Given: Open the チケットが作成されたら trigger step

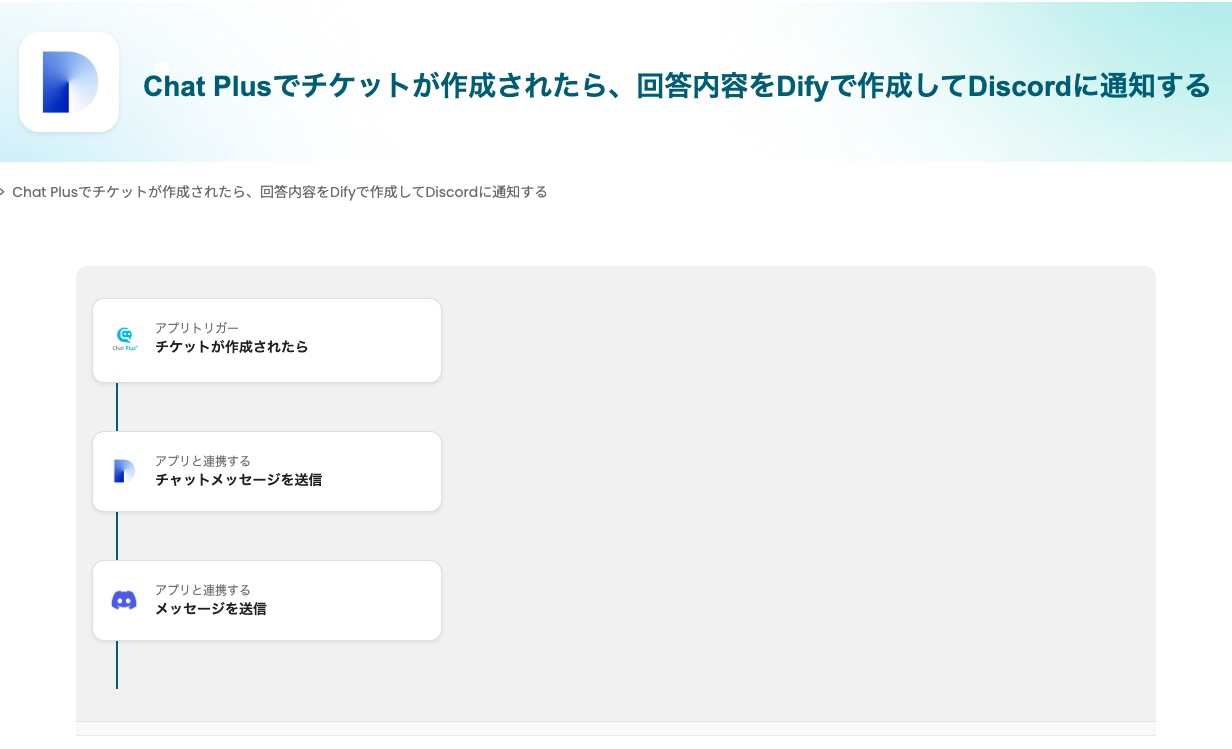Looking at the screenshot, I should click(x=232, y=348).
